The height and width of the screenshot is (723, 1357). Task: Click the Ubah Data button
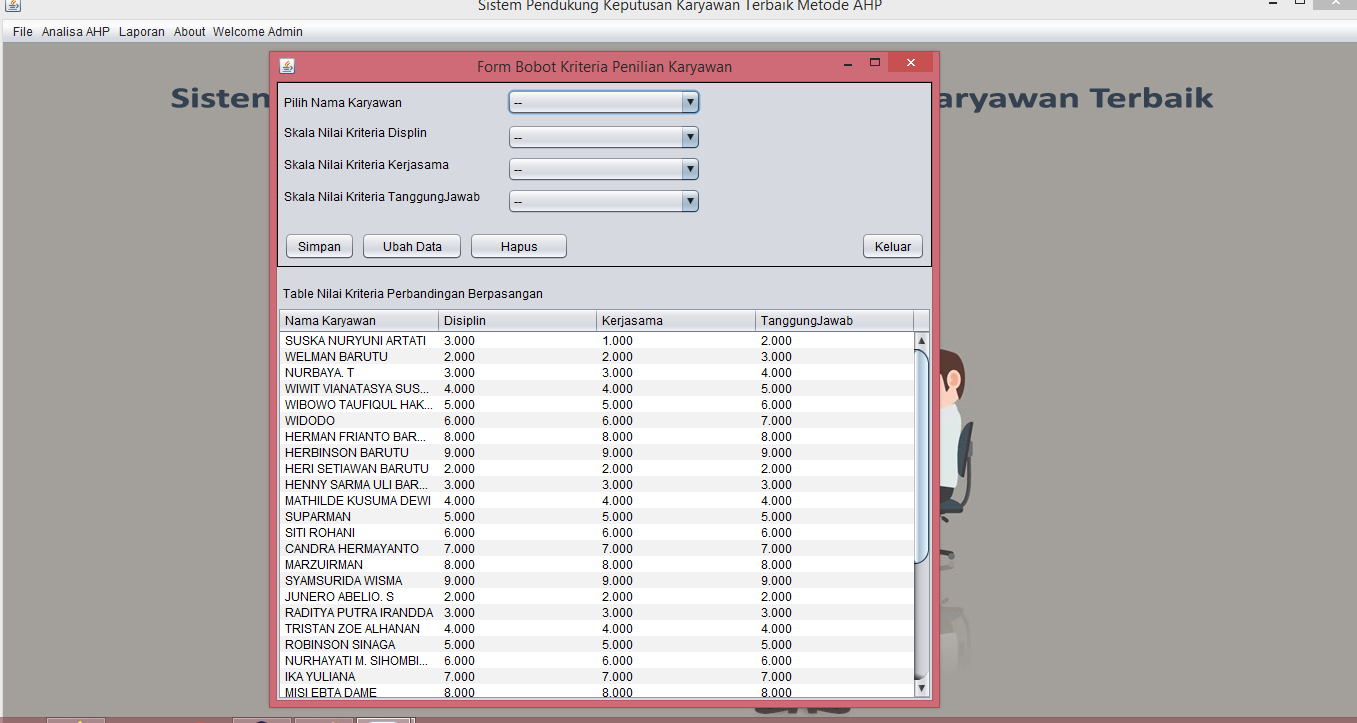pos(411,245)
